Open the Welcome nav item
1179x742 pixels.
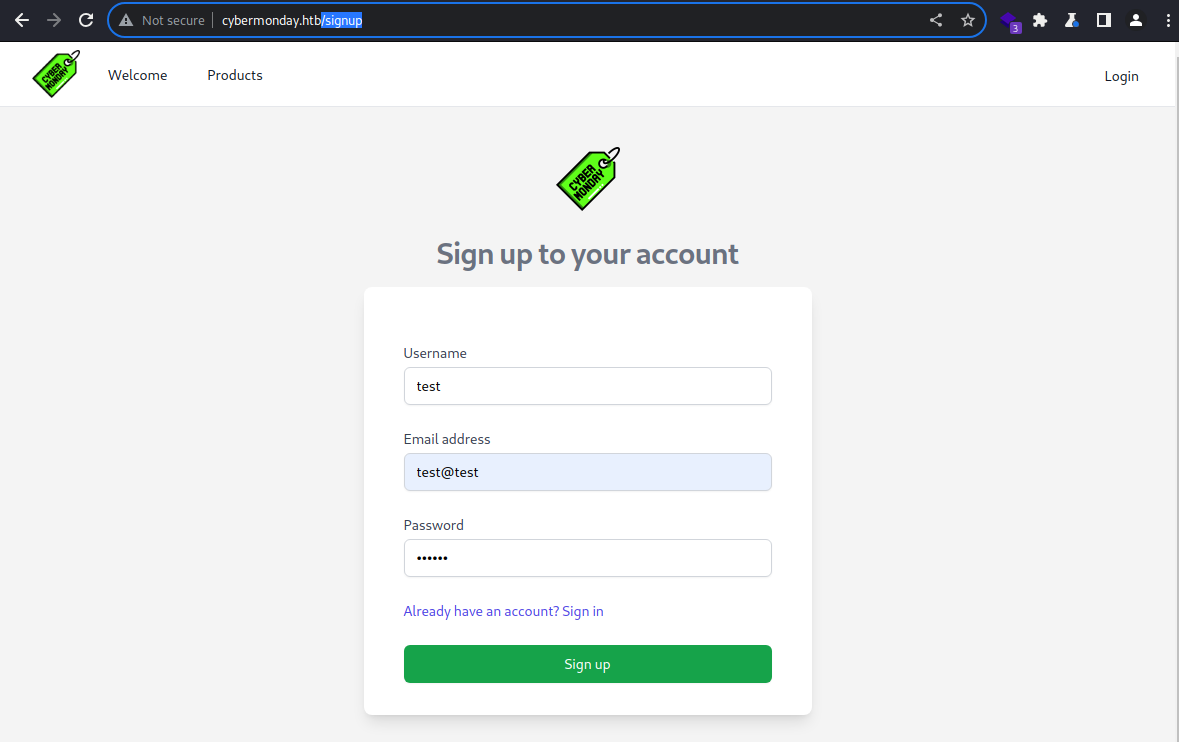click(138, 75)
